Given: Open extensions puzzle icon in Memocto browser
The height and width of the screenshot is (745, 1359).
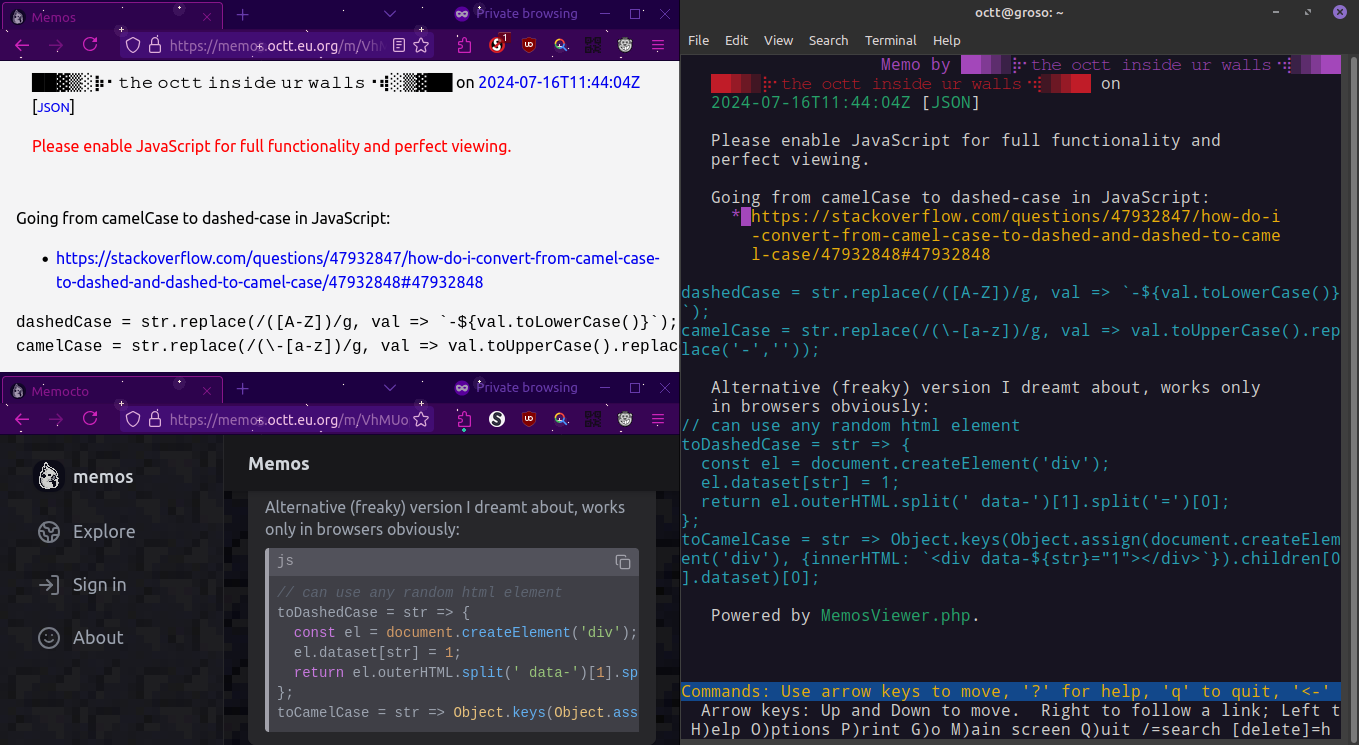Looking at the screenshot, I should [464, 419].
